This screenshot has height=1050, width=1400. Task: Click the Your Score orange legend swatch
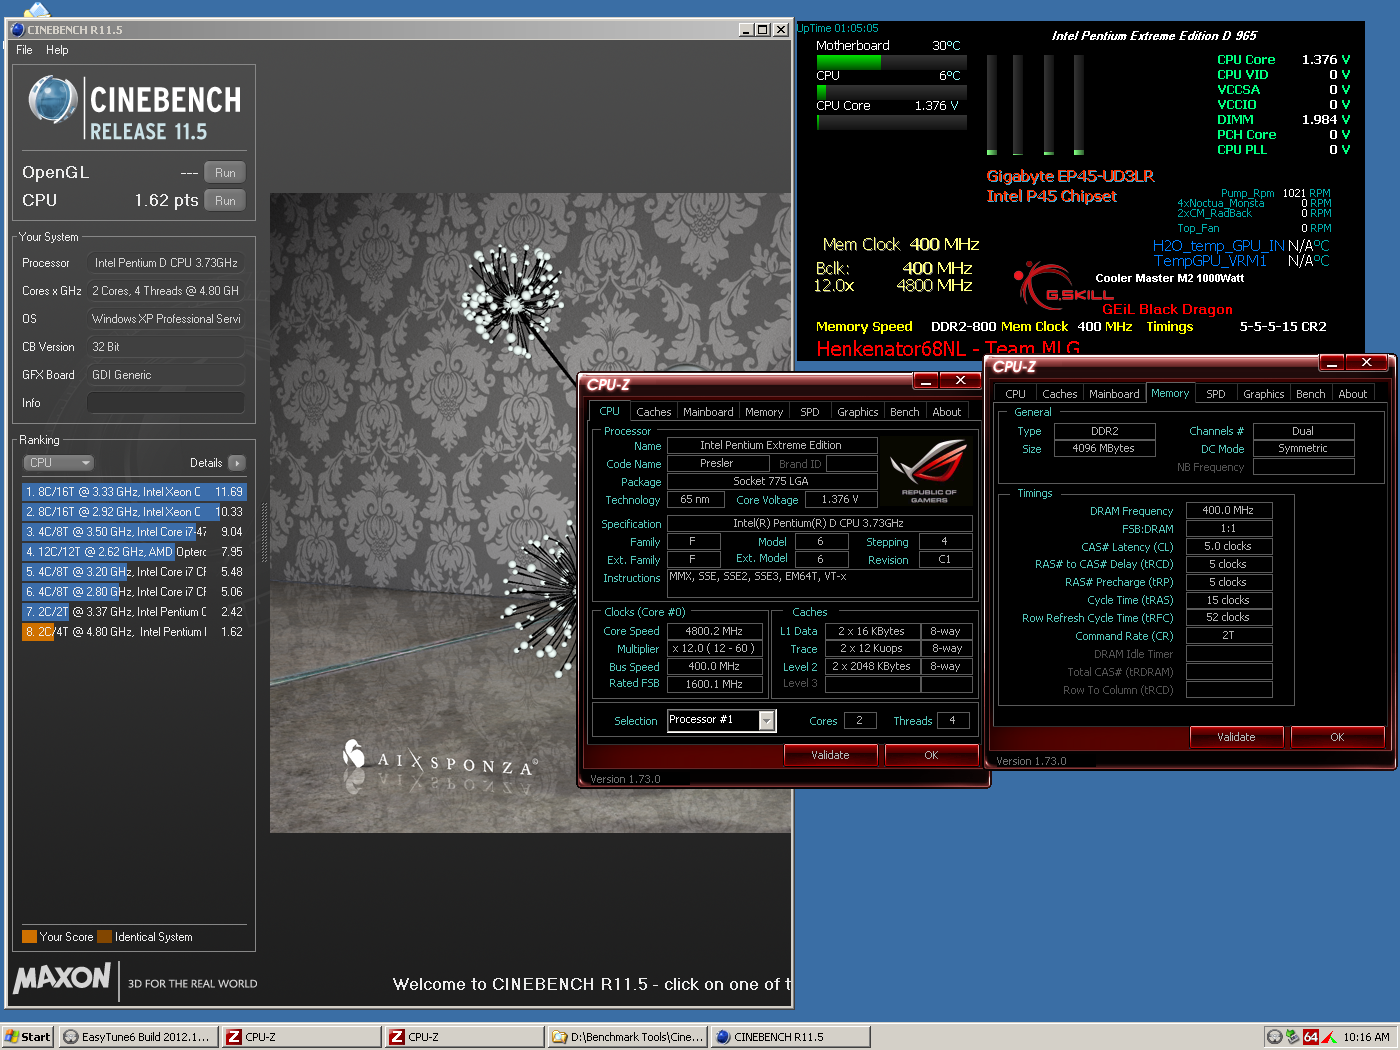[x=29, y=937]
